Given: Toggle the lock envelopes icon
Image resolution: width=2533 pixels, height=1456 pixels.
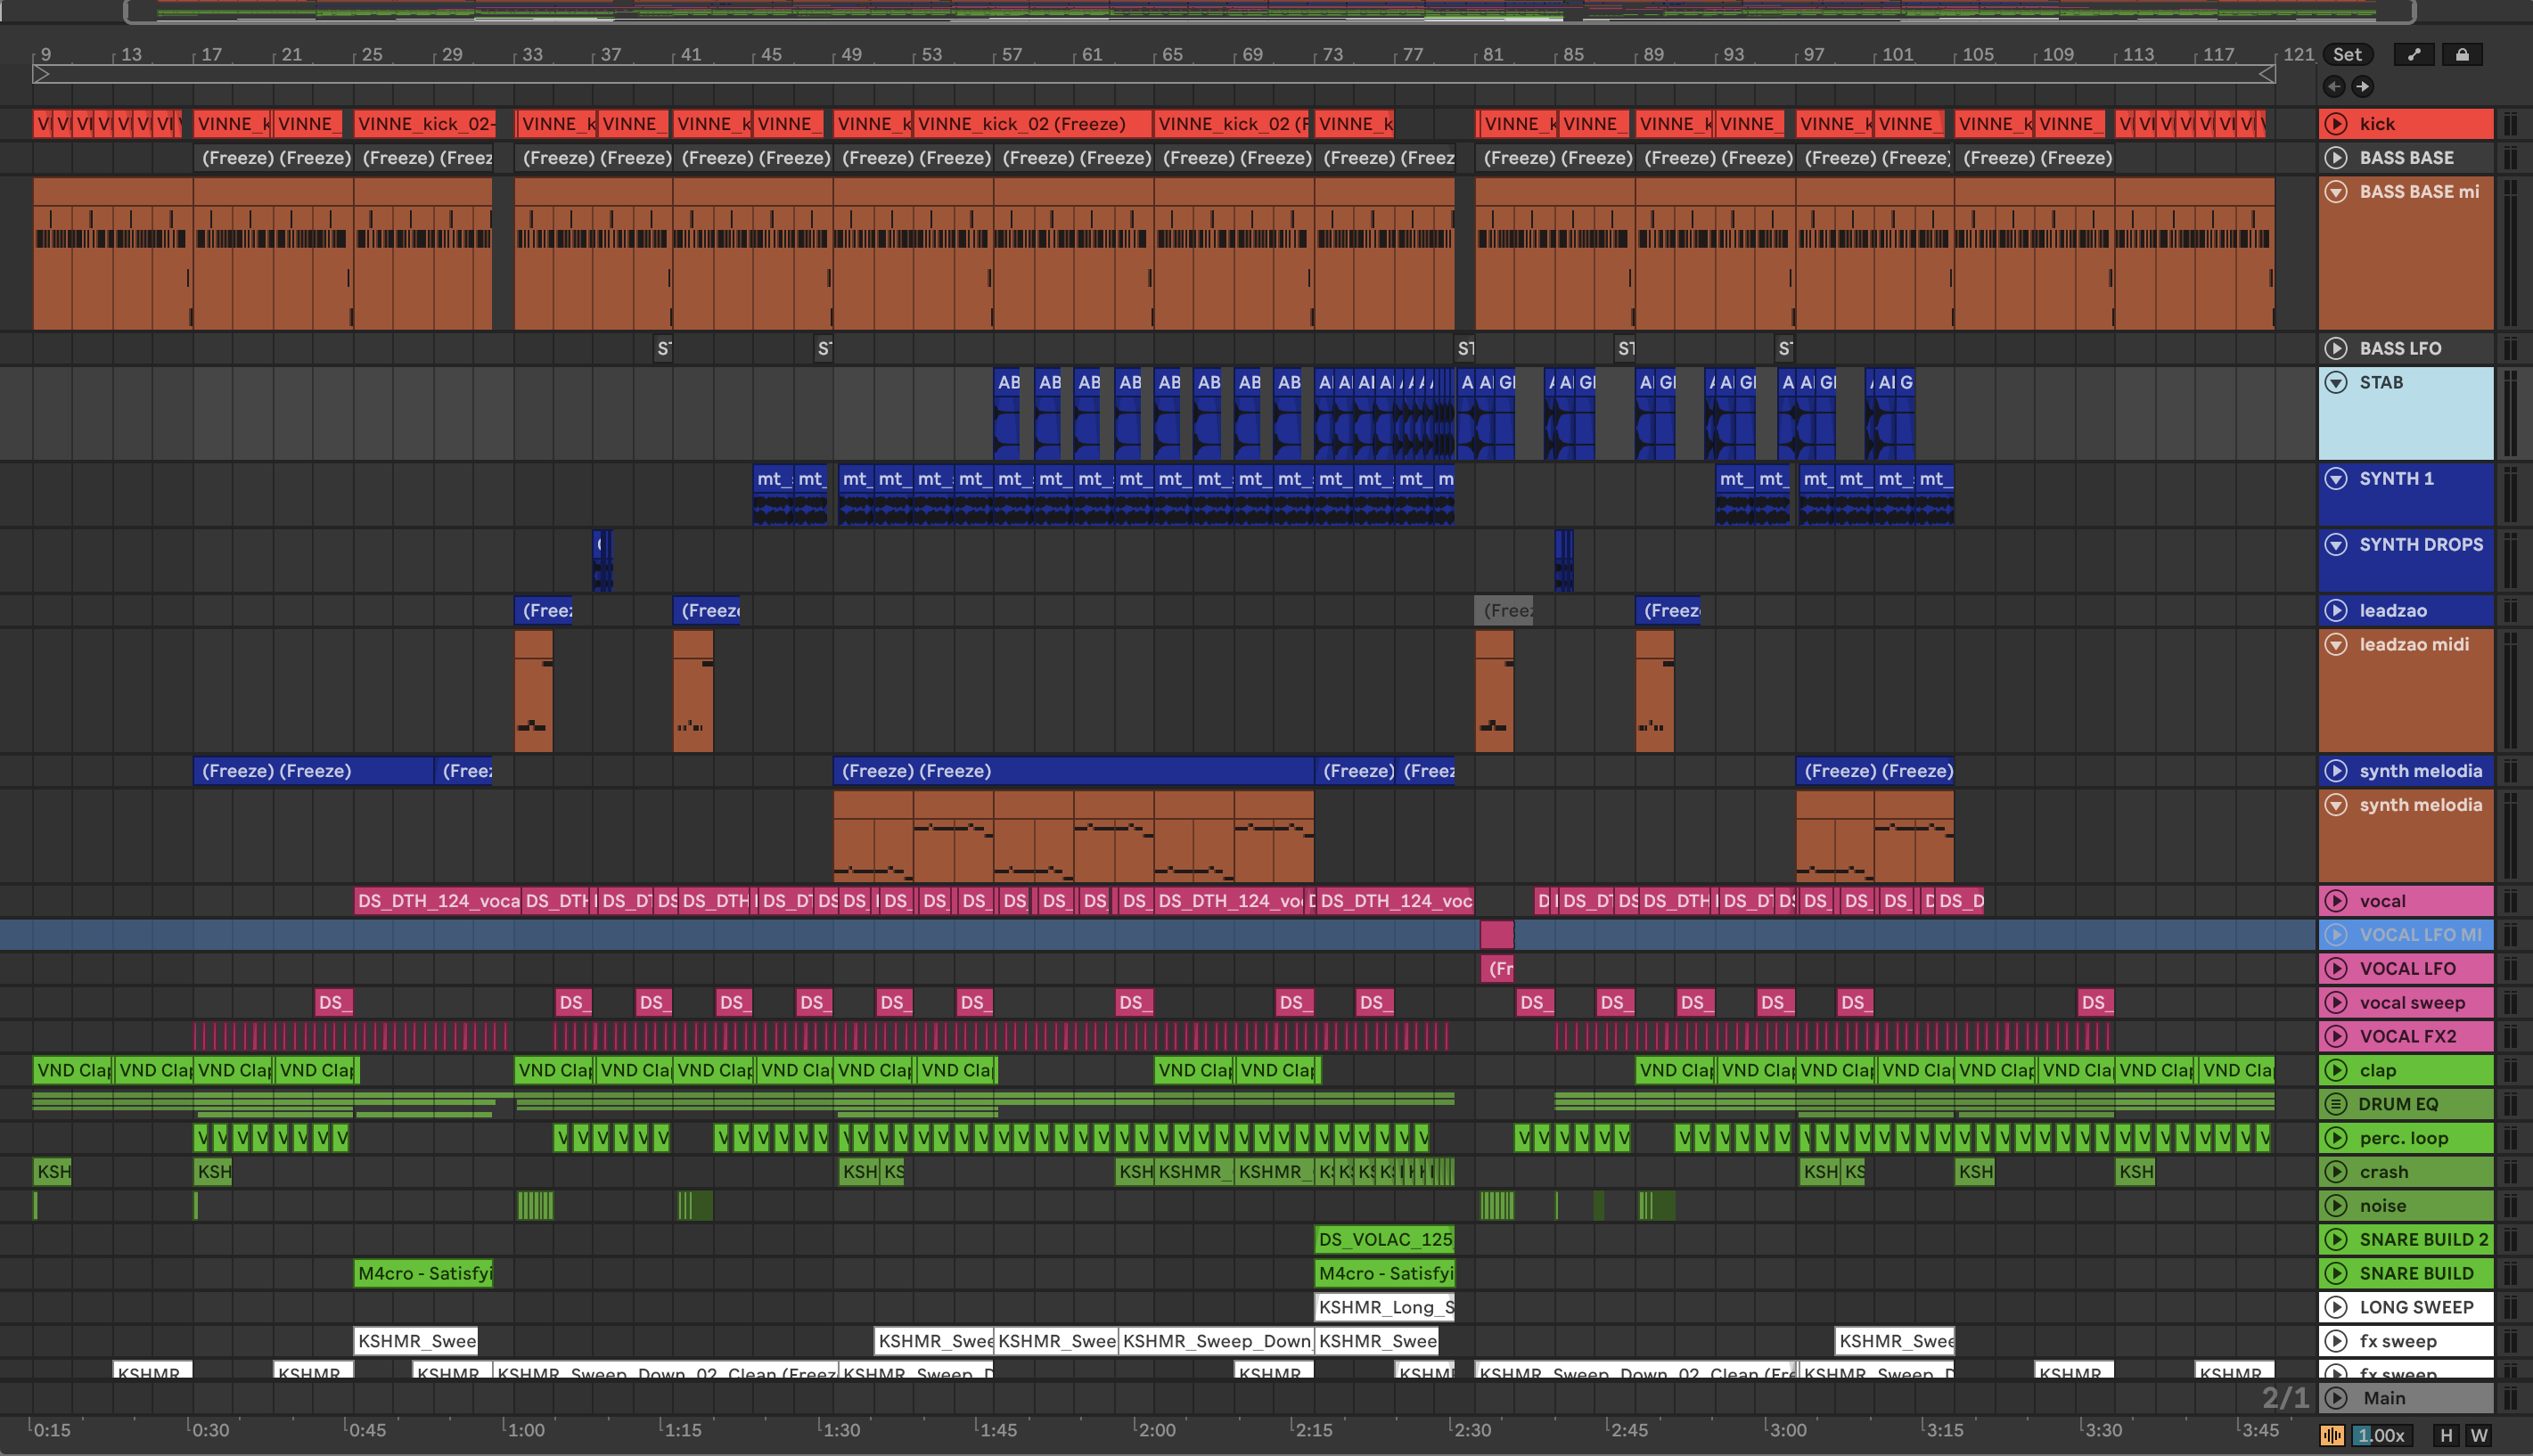Looking at the screenshot, I should (x=2462, y=55).
